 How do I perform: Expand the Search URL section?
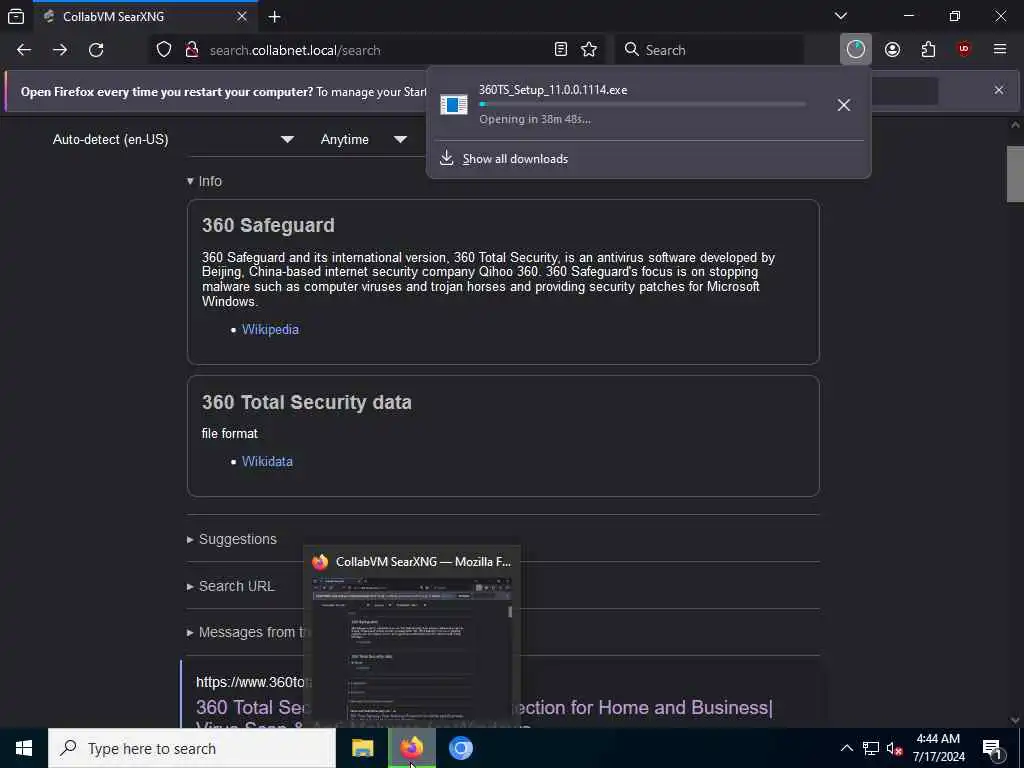pos(231,586)
